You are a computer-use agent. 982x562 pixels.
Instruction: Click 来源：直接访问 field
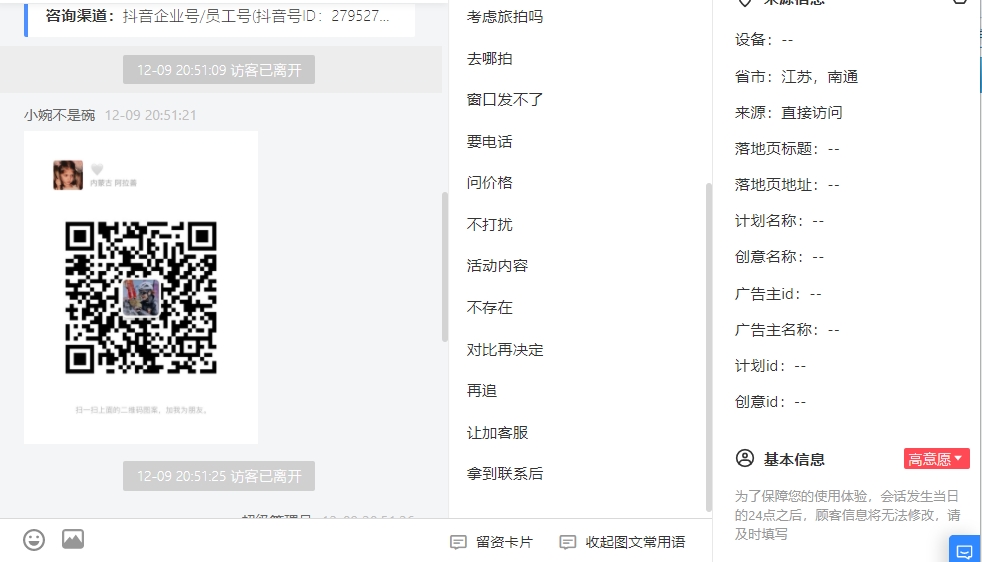point(788,113)
